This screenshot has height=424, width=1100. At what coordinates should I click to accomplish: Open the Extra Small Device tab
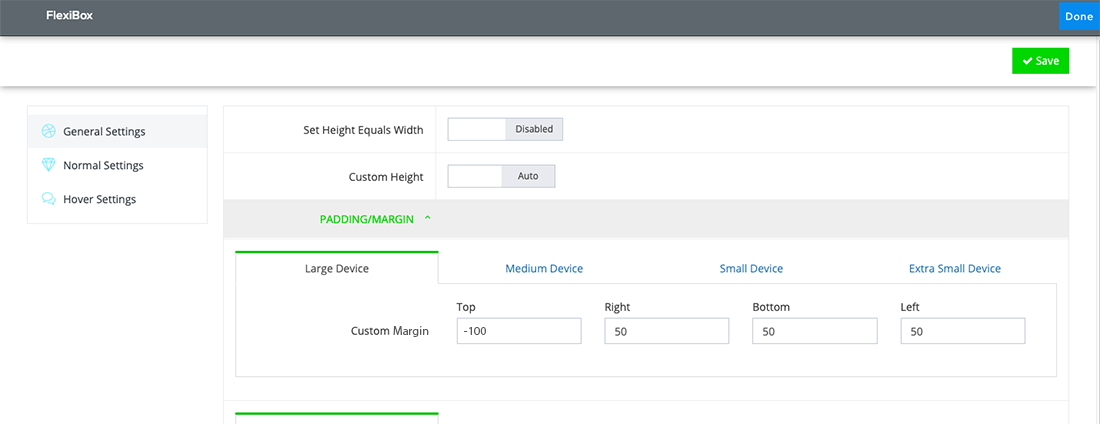(x=954, y=268)
